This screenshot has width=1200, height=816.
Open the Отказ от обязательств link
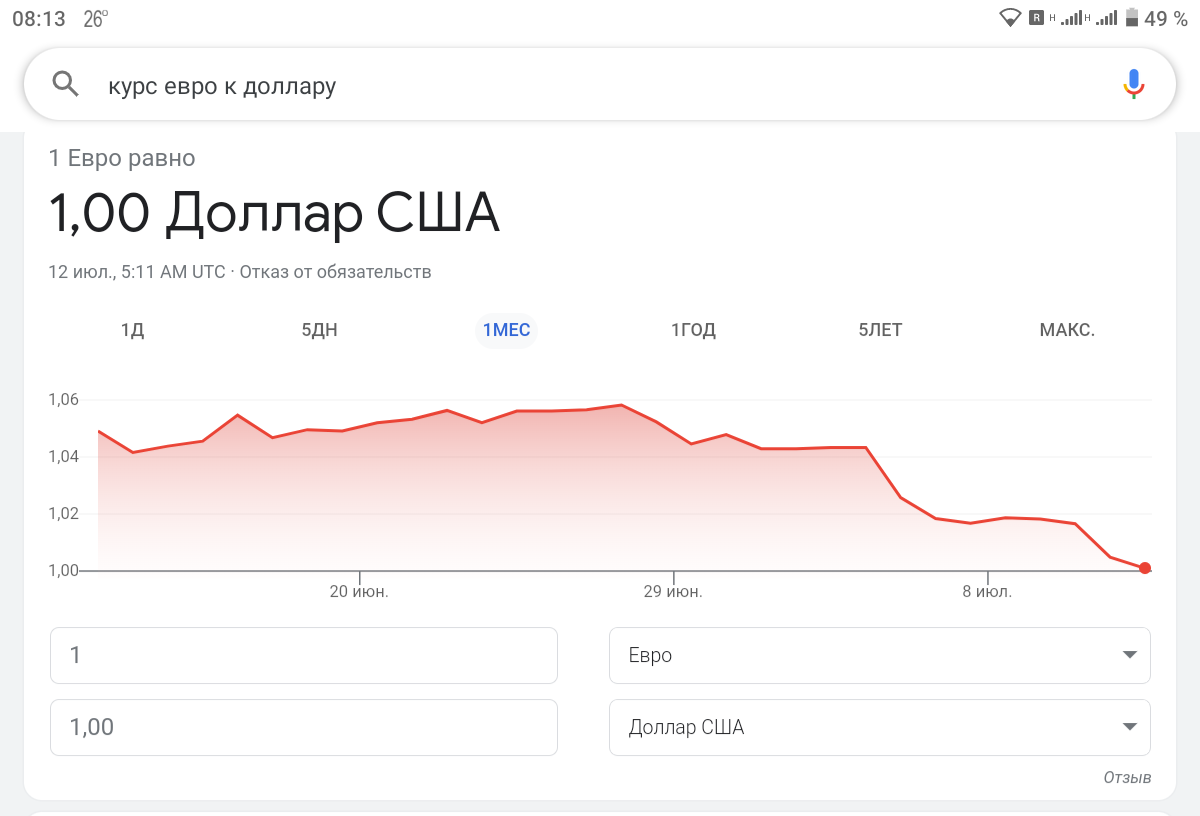click(x=335, y=272)
